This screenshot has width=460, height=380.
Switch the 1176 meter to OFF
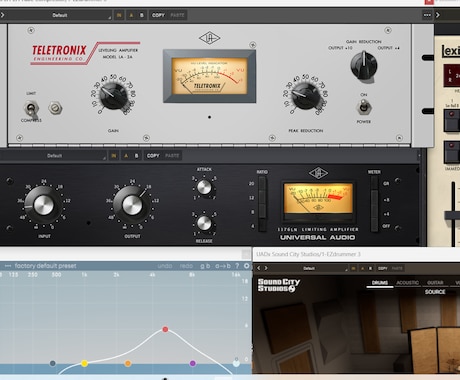[x=374, y=226]
